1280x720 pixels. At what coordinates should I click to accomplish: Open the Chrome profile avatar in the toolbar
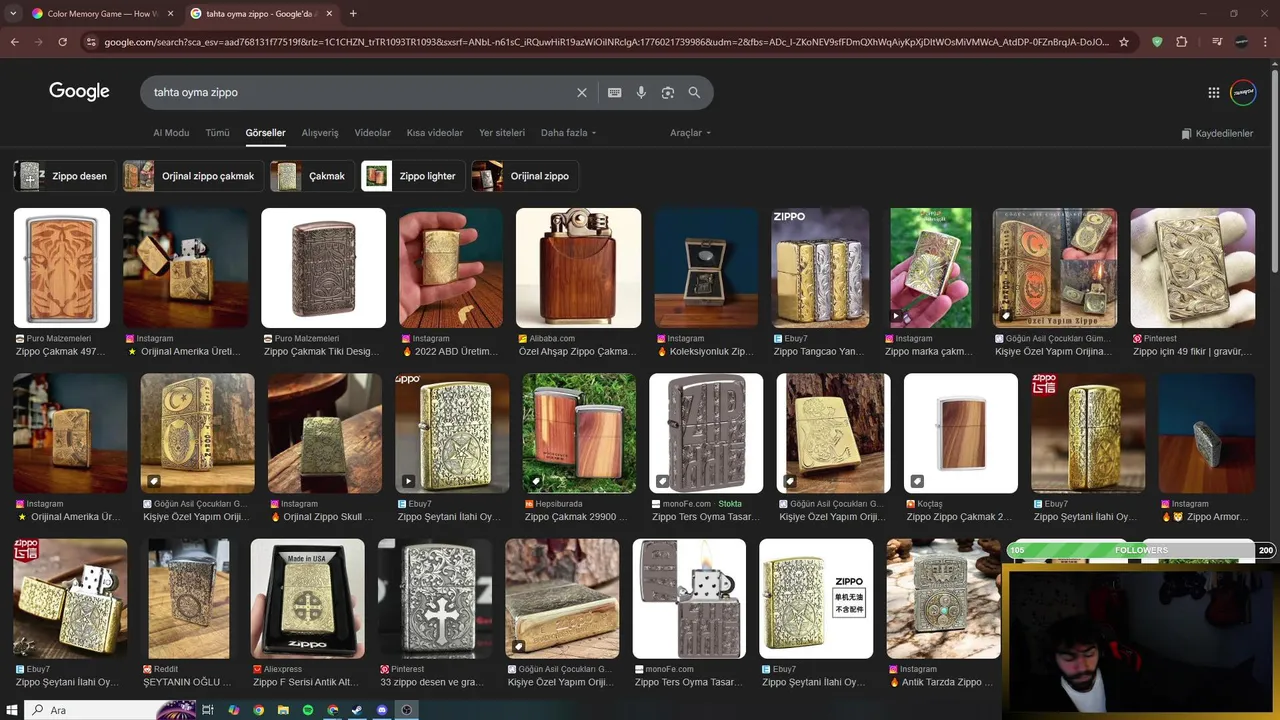point(1241,42)
